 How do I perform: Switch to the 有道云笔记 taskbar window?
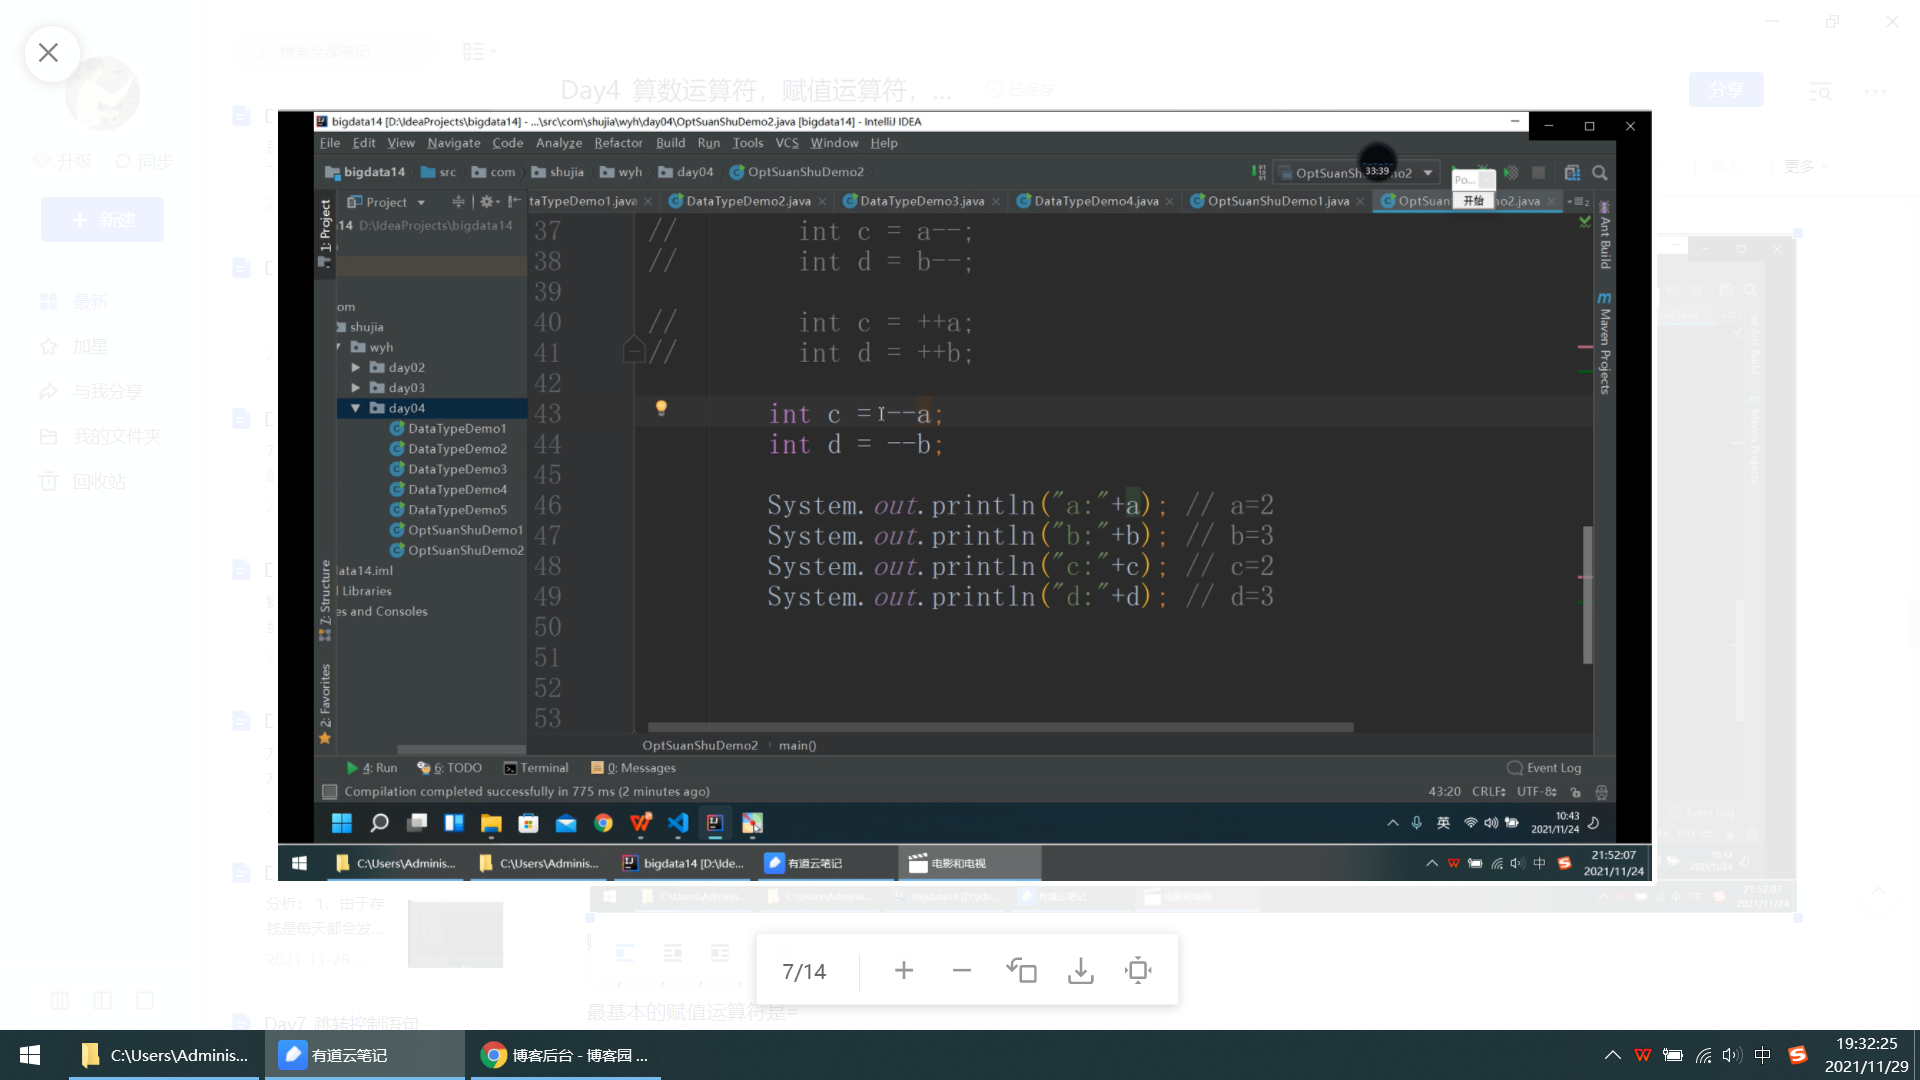point(364,1055)
